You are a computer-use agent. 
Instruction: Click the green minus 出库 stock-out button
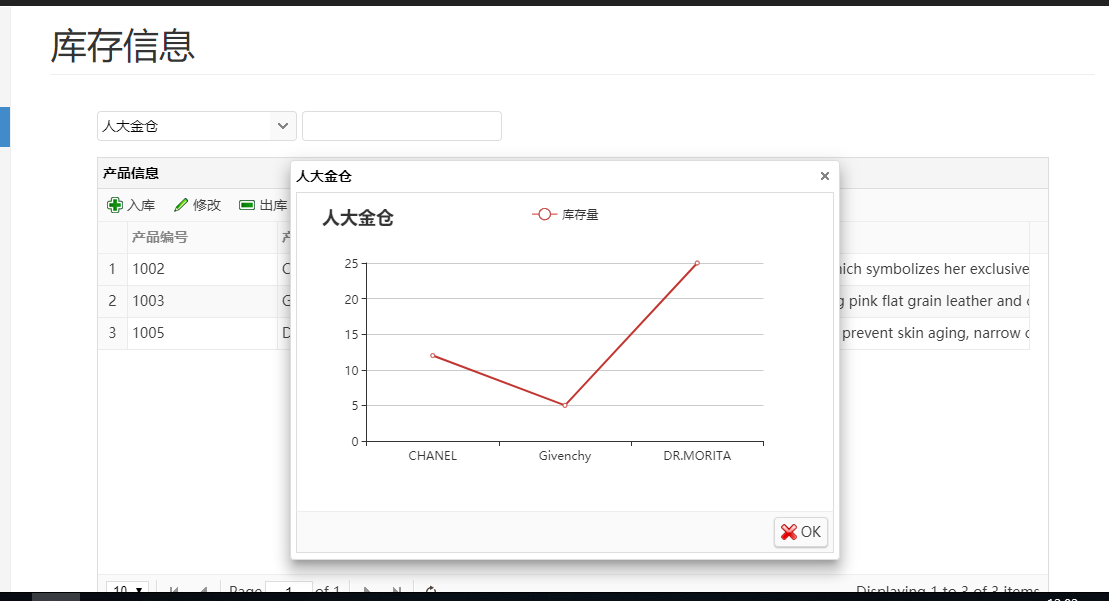tap(263, 205)
